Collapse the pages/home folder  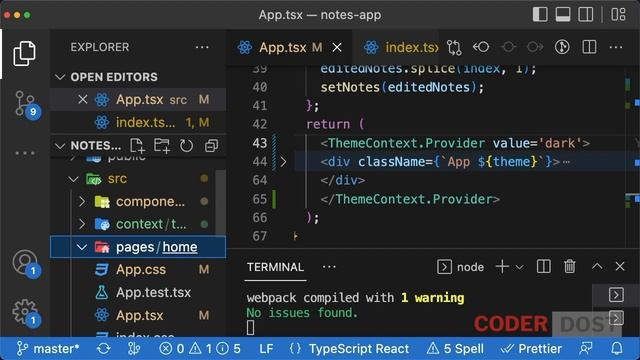point(82,247)
